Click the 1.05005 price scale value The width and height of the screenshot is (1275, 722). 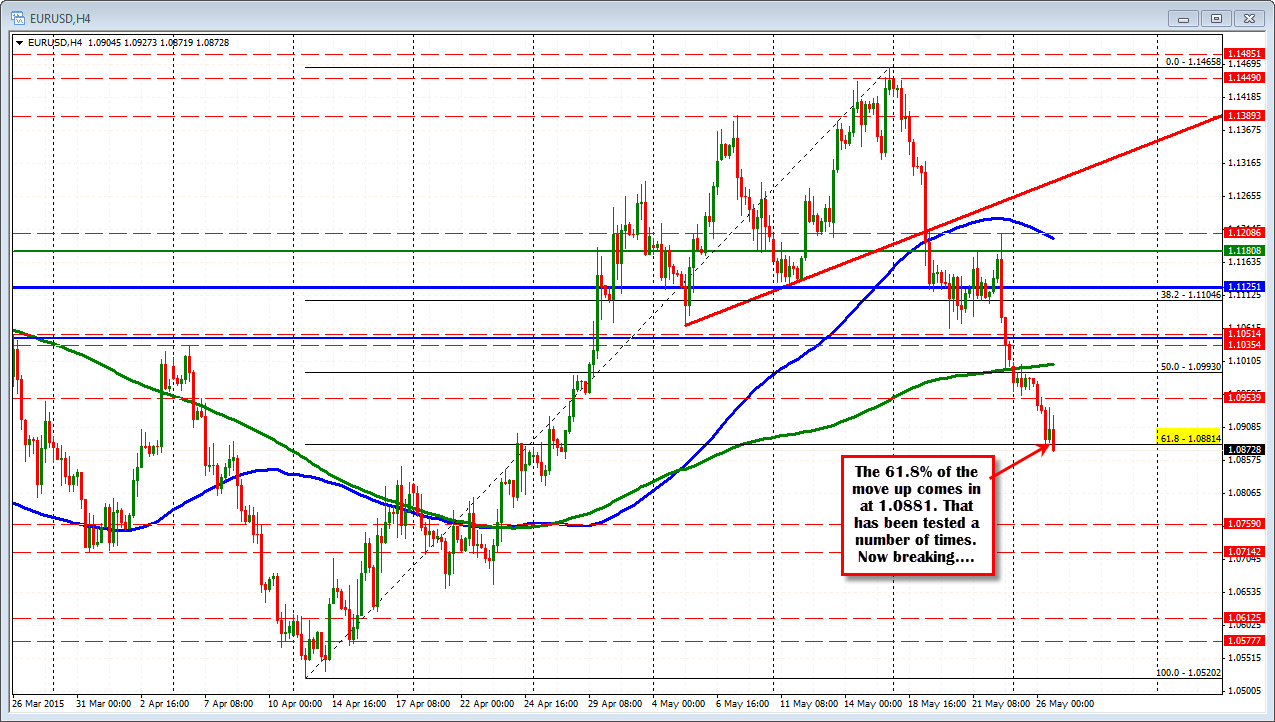1243,691
